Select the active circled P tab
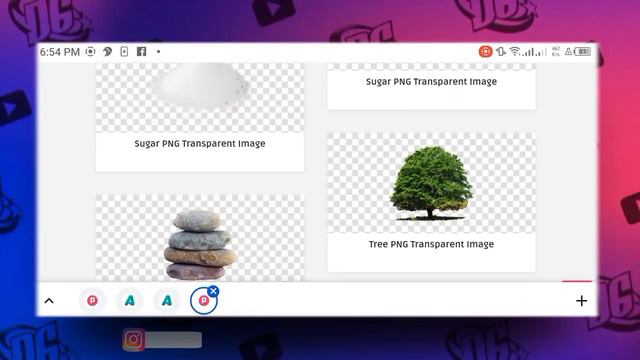 [x=203, y=301]
